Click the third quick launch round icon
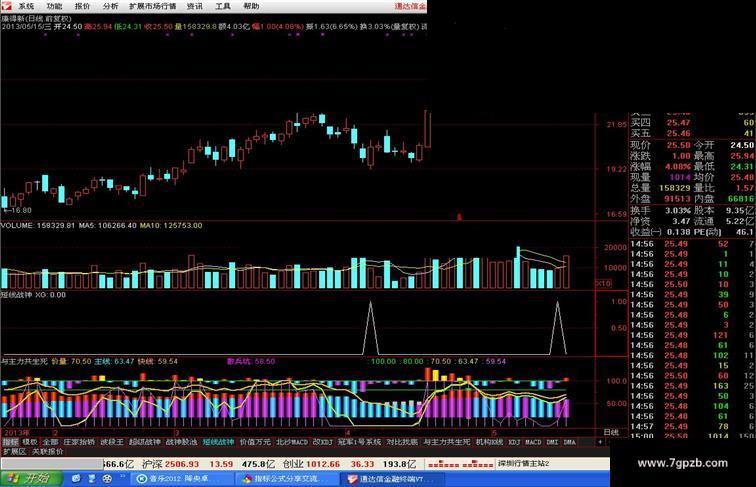Screen dimensions: 756x487 pos(107,479)
